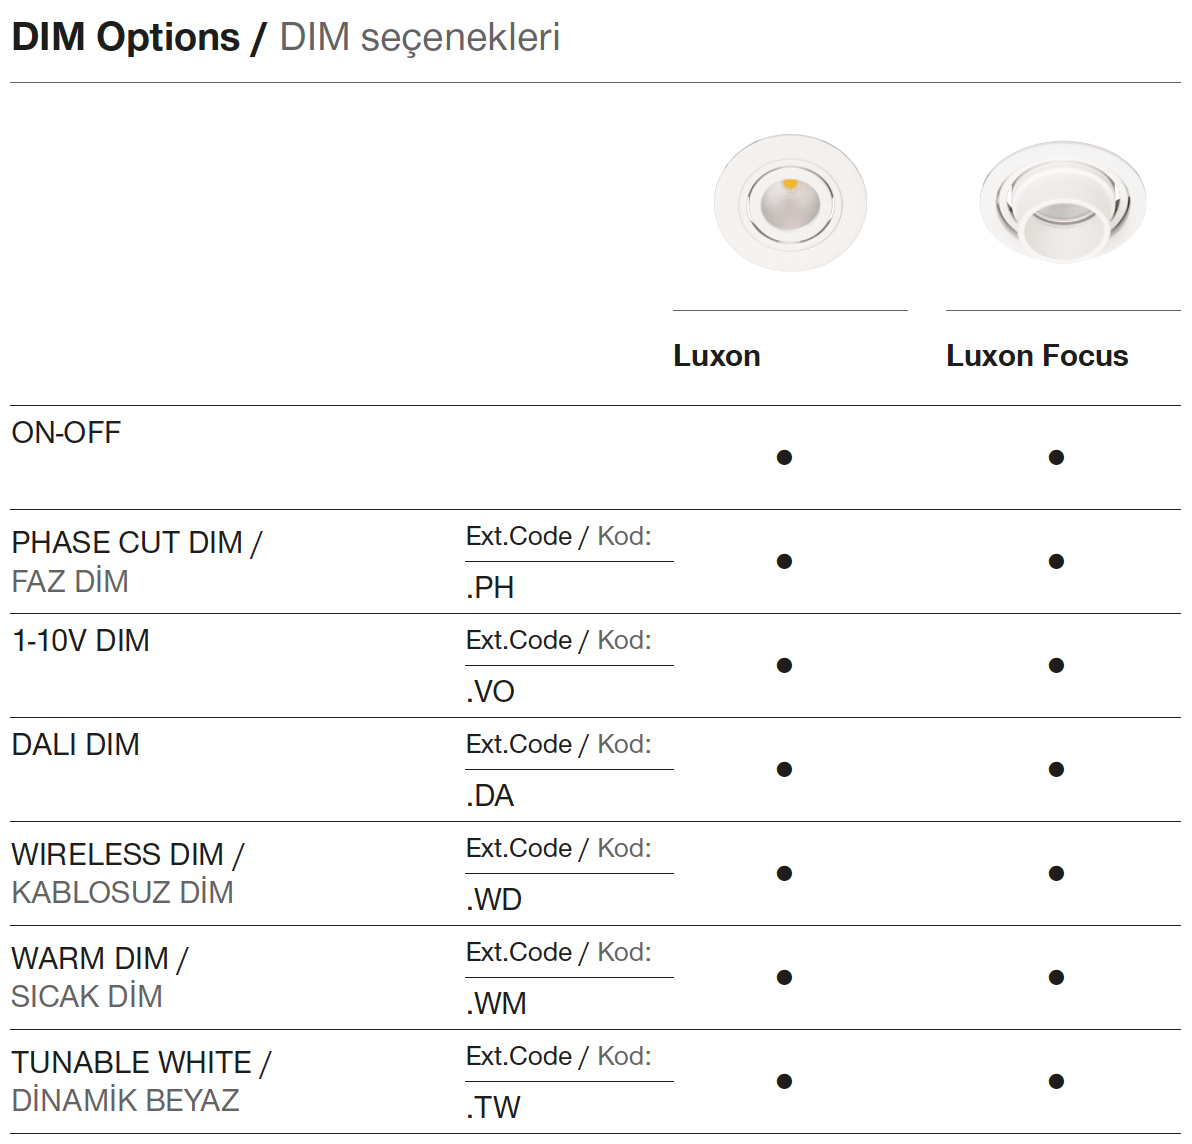Viewport: 1192px width, 1144px height.
Task: Click the Phase Cut Dim dot for Luxon
Action: (x=784, y=561)
